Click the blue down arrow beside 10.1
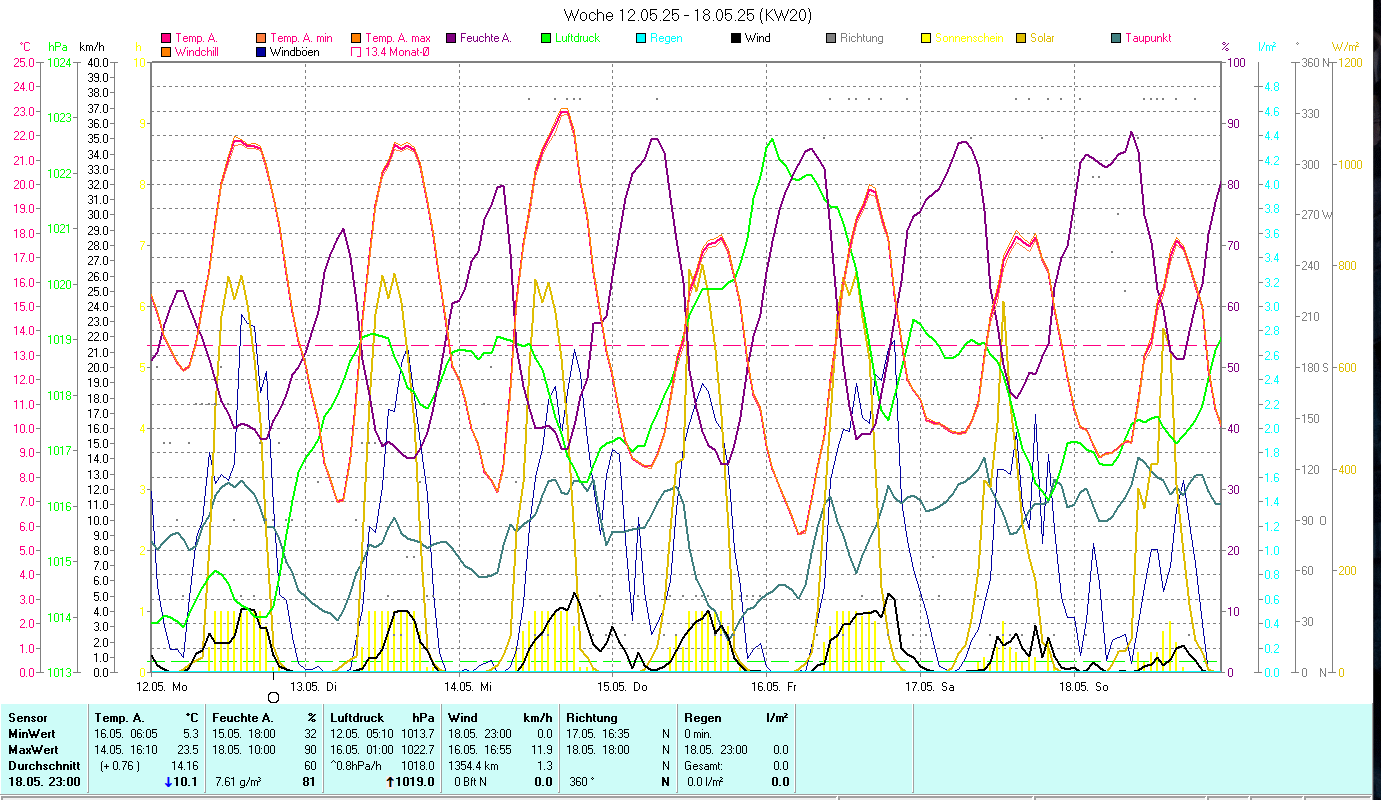The height and width of the screenshot is (800, 1381). coord(167,782)
